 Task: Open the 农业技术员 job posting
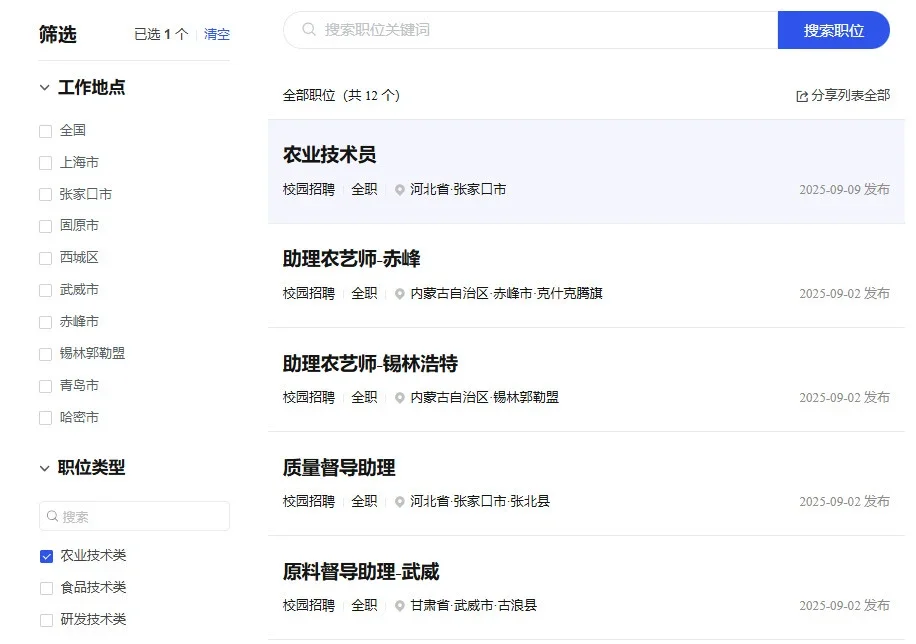click(329, 155)
